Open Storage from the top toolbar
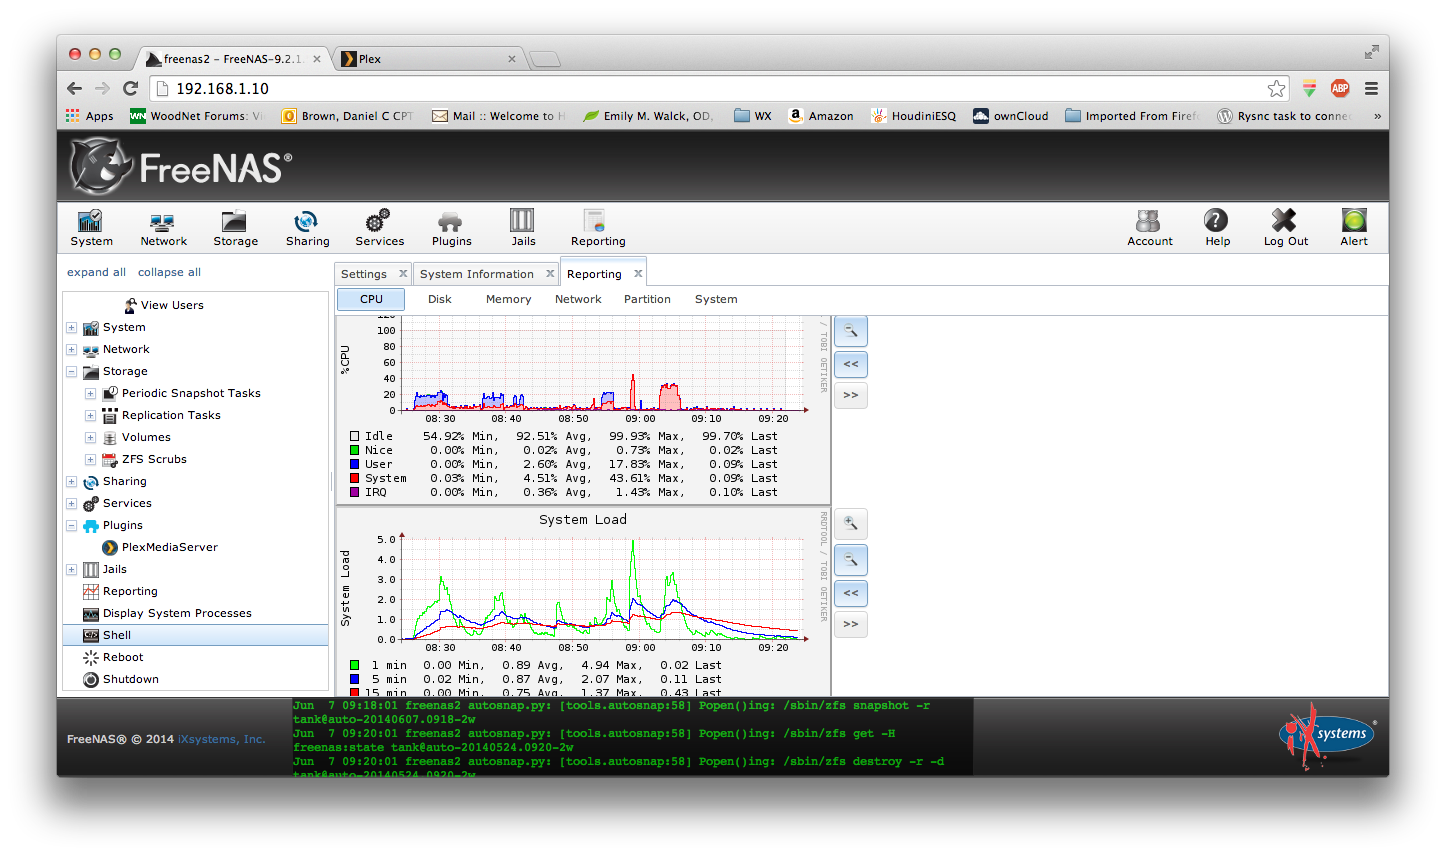 (235, 227)
